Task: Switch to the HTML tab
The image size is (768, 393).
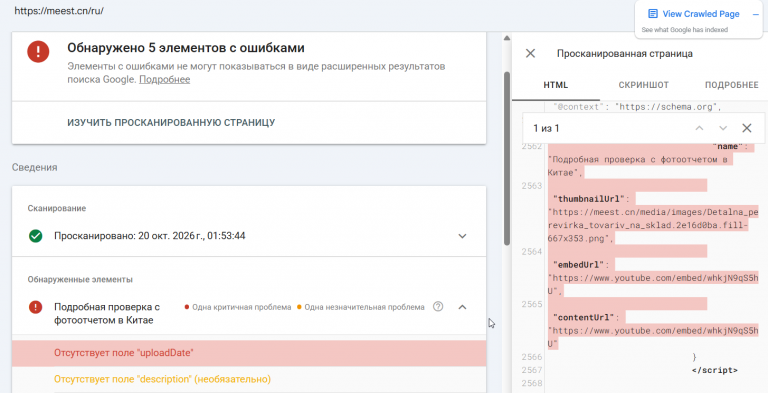Action: coord(556,85)
